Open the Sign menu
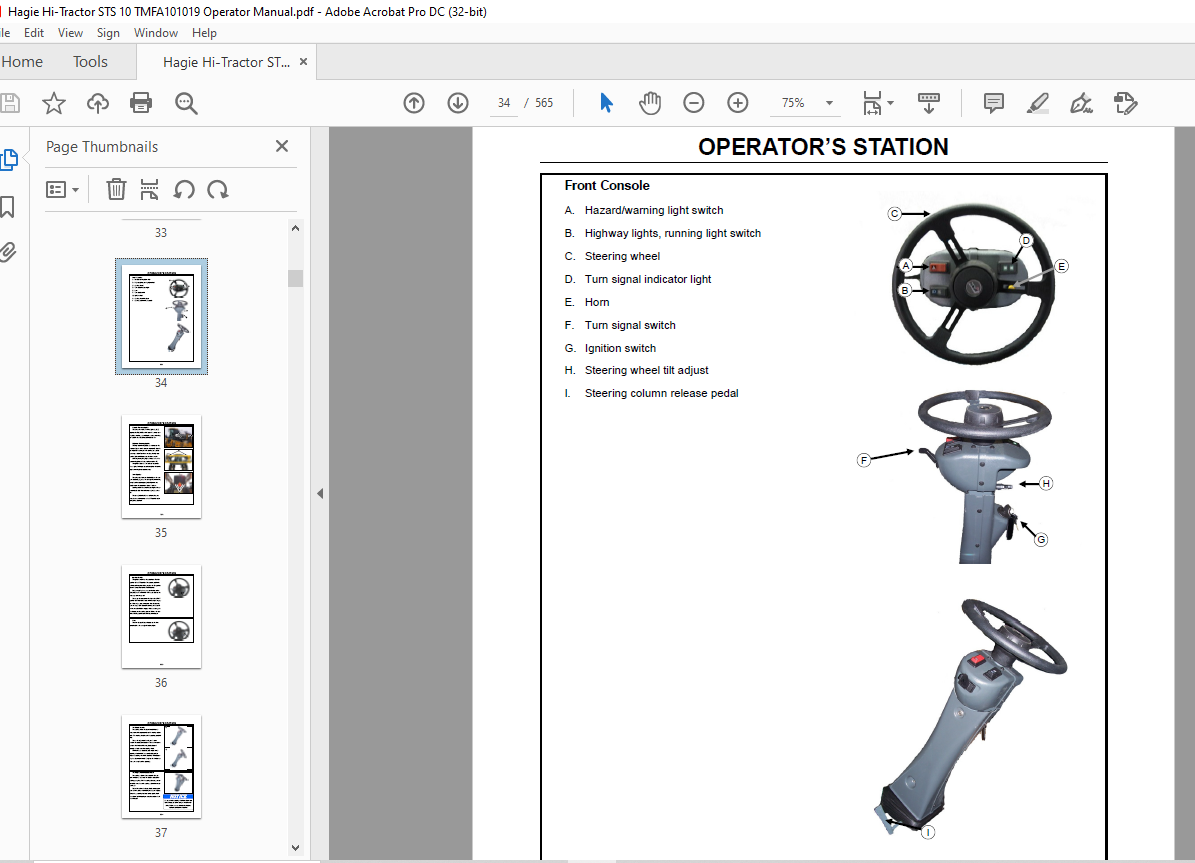Viewport: 1195px width, 863px height. coord(108,33)
